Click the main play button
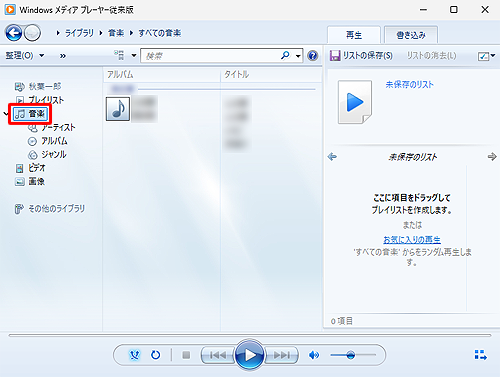500x377 pixels. tap(249, 355)
